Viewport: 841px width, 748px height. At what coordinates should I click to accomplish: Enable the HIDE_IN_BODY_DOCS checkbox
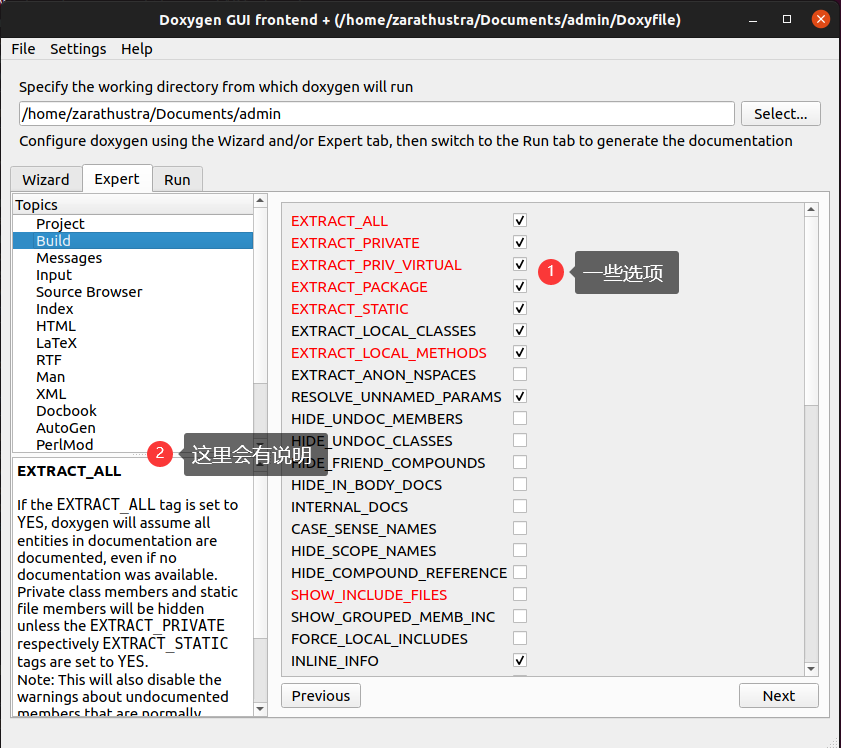point(519,484)
